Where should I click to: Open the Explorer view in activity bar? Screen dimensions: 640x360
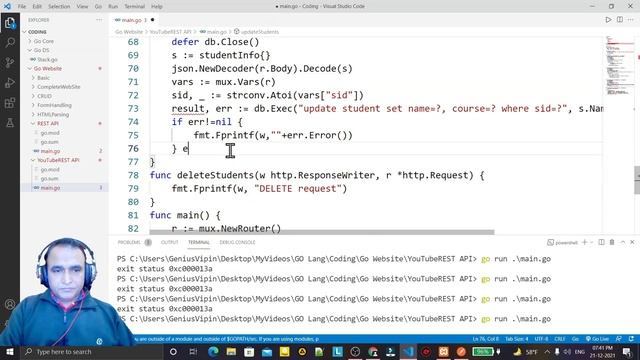[10, 23]
